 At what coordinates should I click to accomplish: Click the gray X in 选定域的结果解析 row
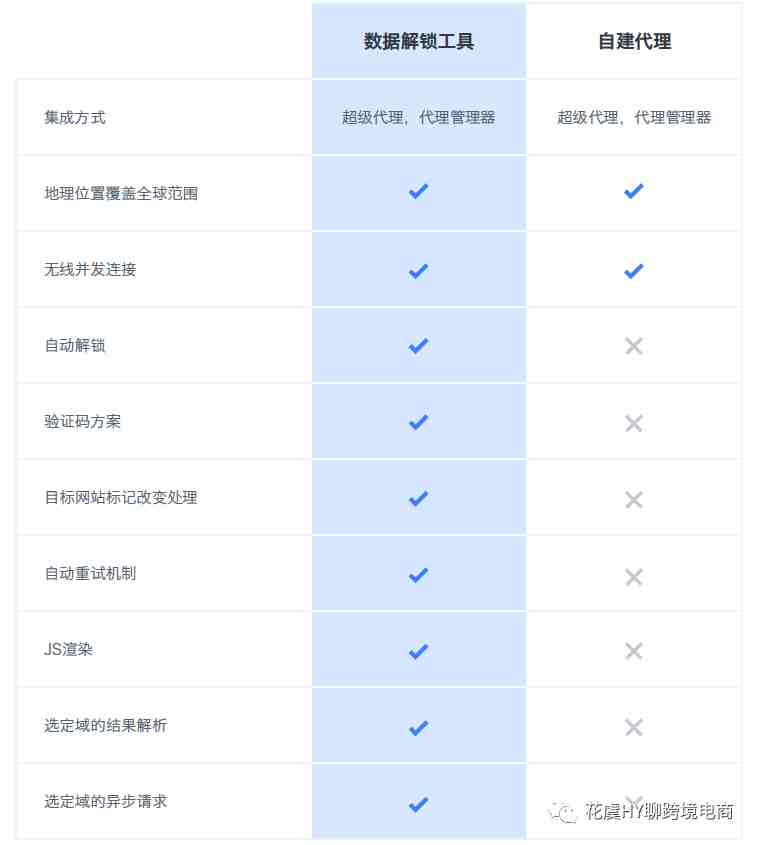point(634,727)
